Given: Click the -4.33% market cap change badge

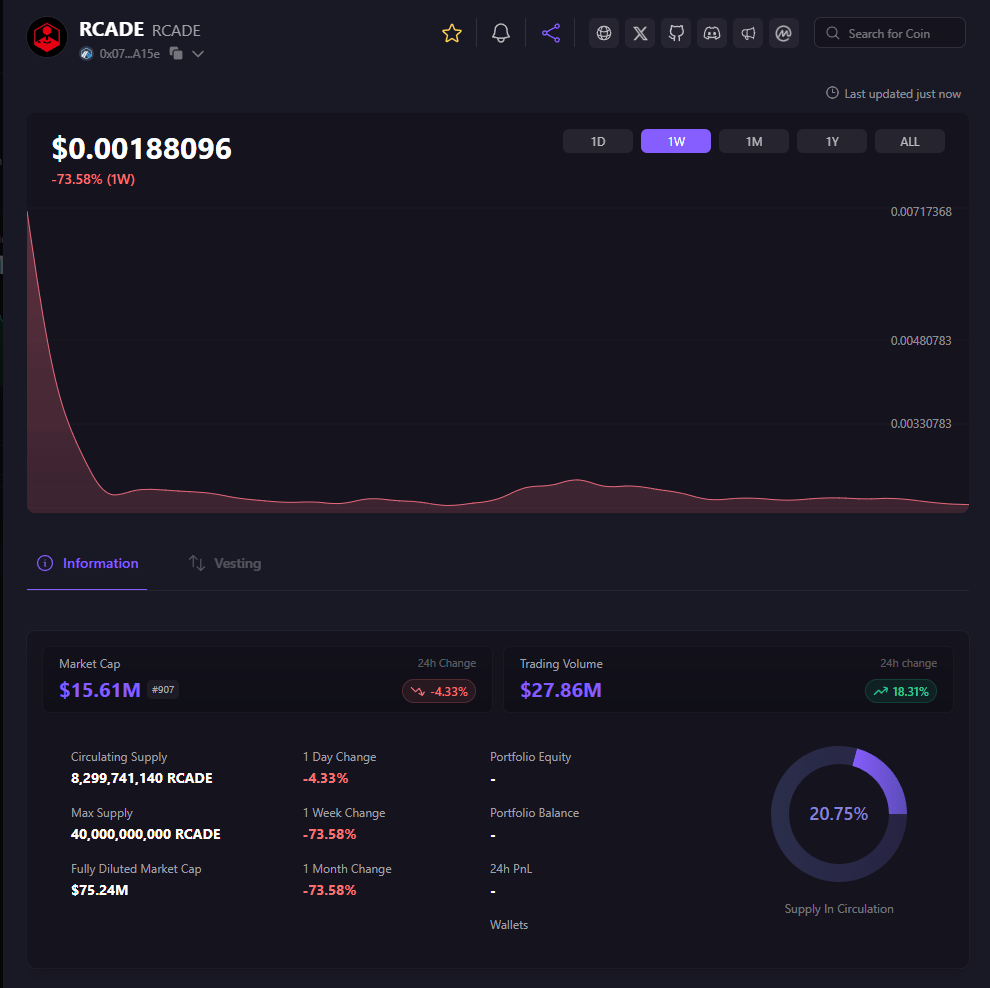Looking at the screenshot, I should point(439,691).
